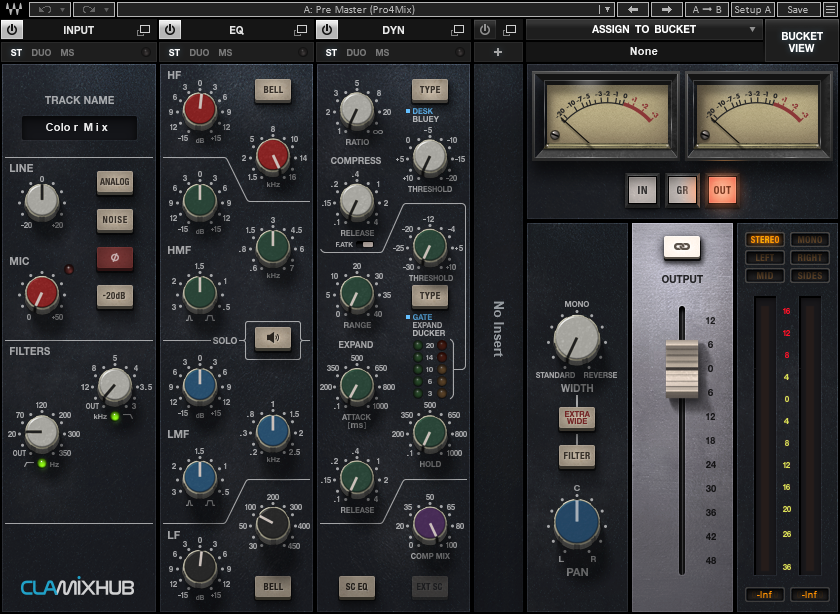Click the WIDTH knob
The width and height of the screenshot is (840, 614).
tap(576, 339)
